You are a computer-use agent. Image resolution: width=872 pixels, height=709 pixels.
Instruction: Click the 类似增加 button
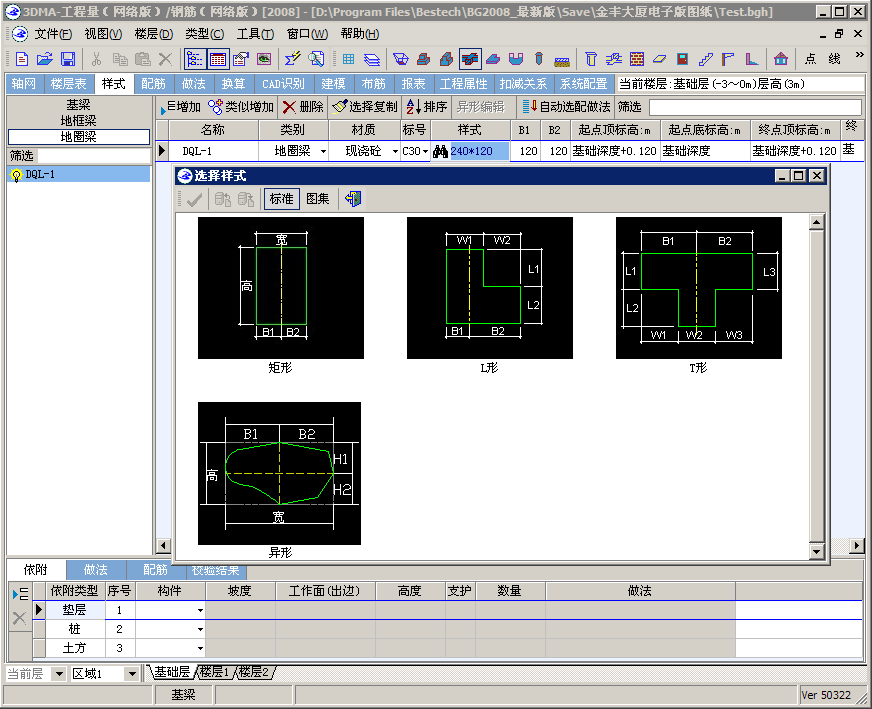click(x=241, y=107)
